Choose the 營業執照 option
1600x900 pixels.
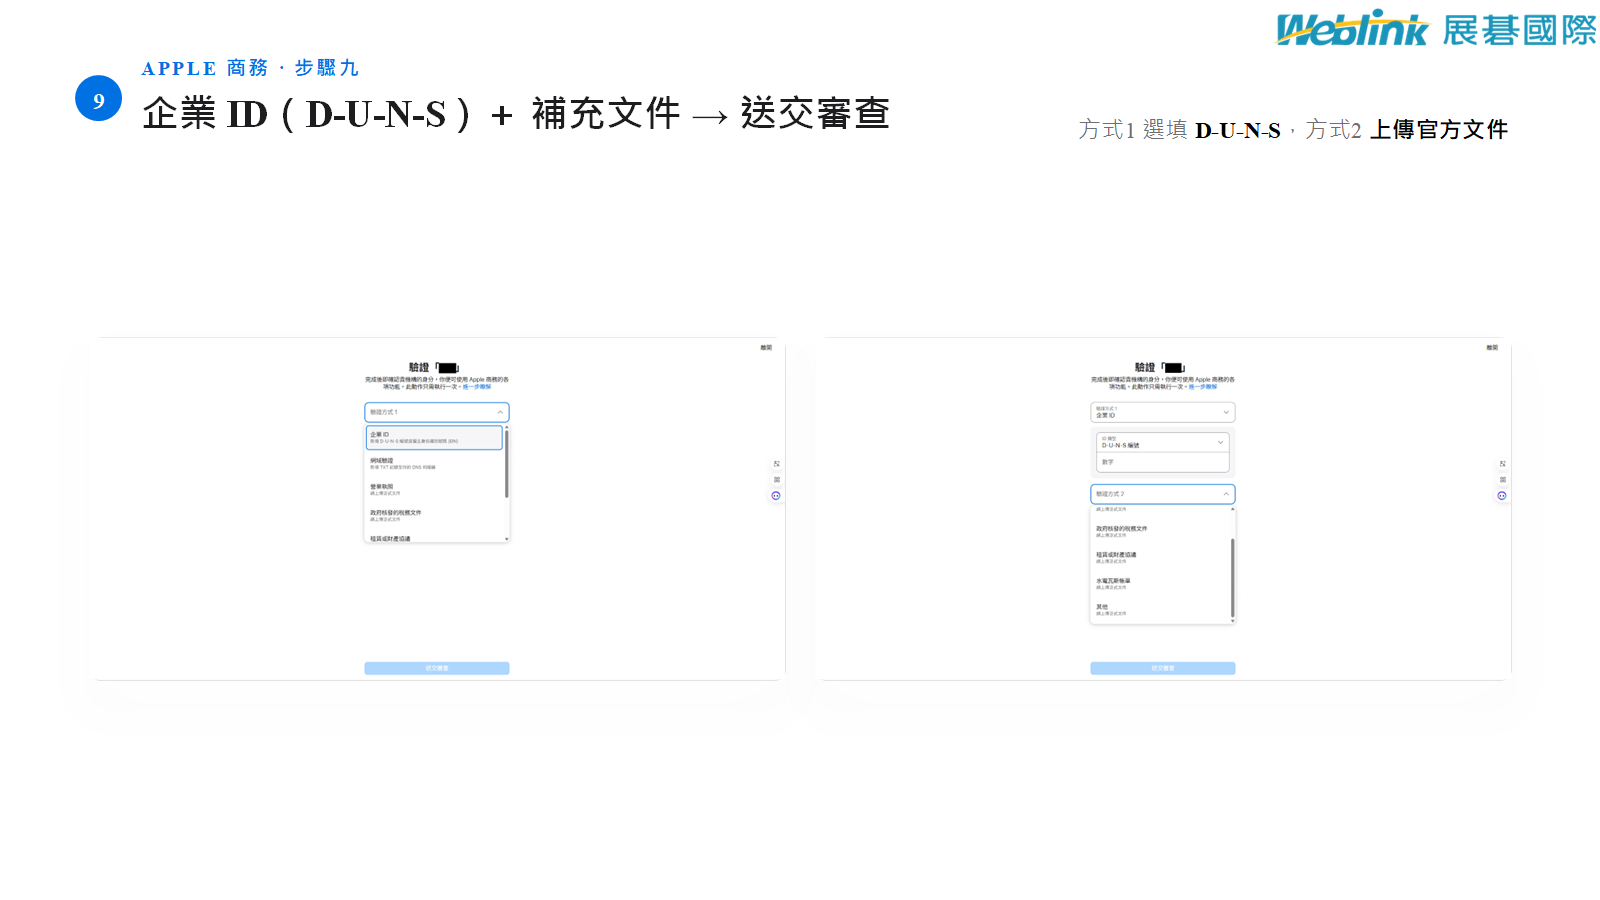(434, 490)
